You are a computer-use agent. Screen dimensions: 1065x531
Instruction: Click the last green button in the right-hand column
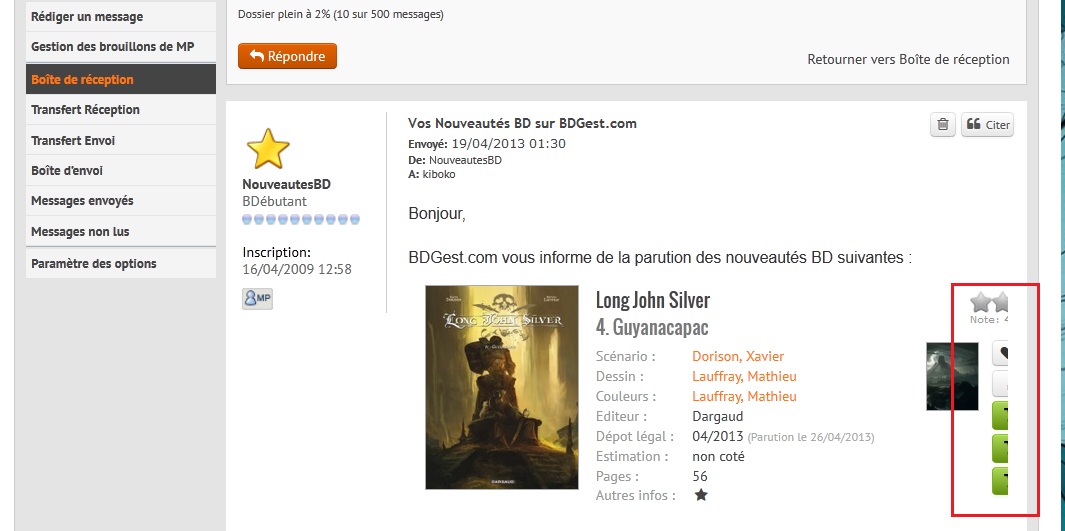pyautogui.click(x=1000, y=481)
